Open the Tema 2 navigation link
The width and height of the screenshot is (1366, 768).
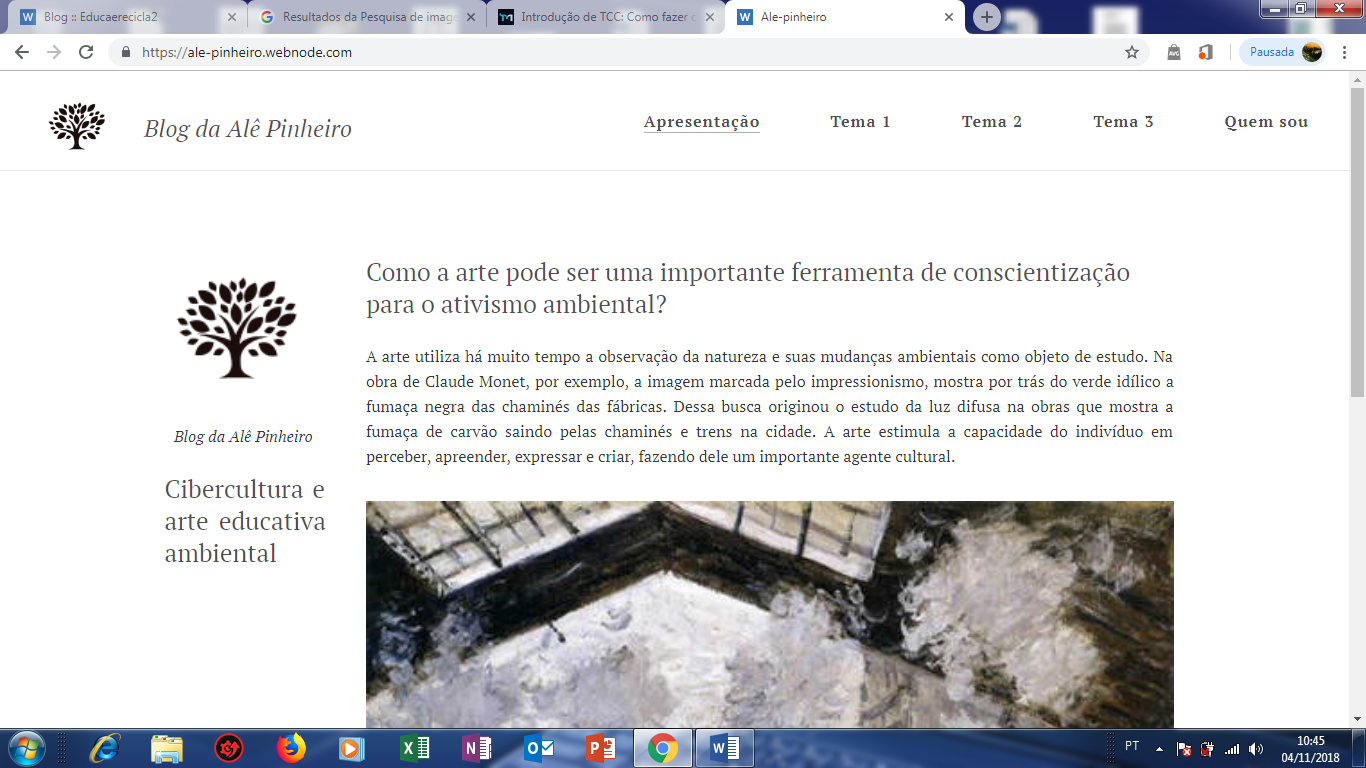(991, 122)
